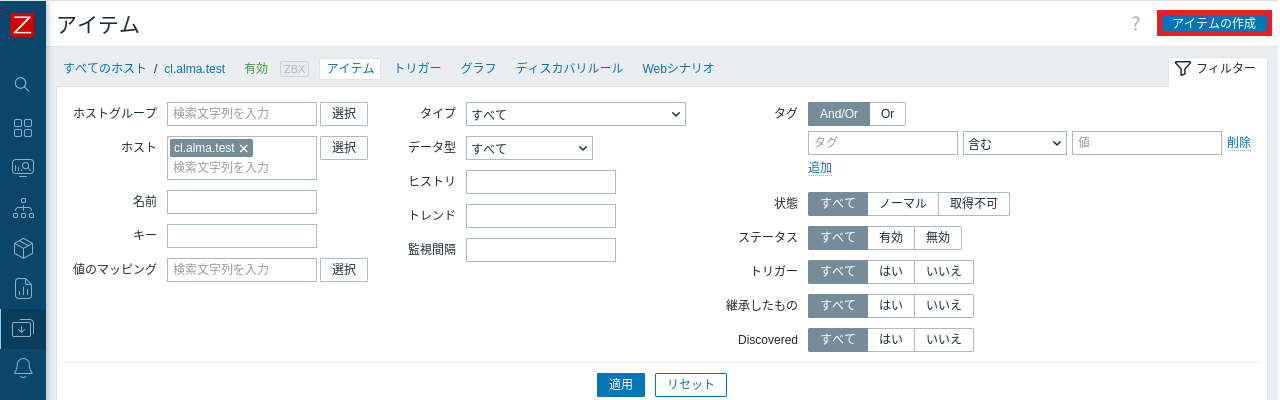Open the Dashboards sidebar icon
Viewport: 1280px width, 400px height.
pyautogui.click(x=22, y=128)
